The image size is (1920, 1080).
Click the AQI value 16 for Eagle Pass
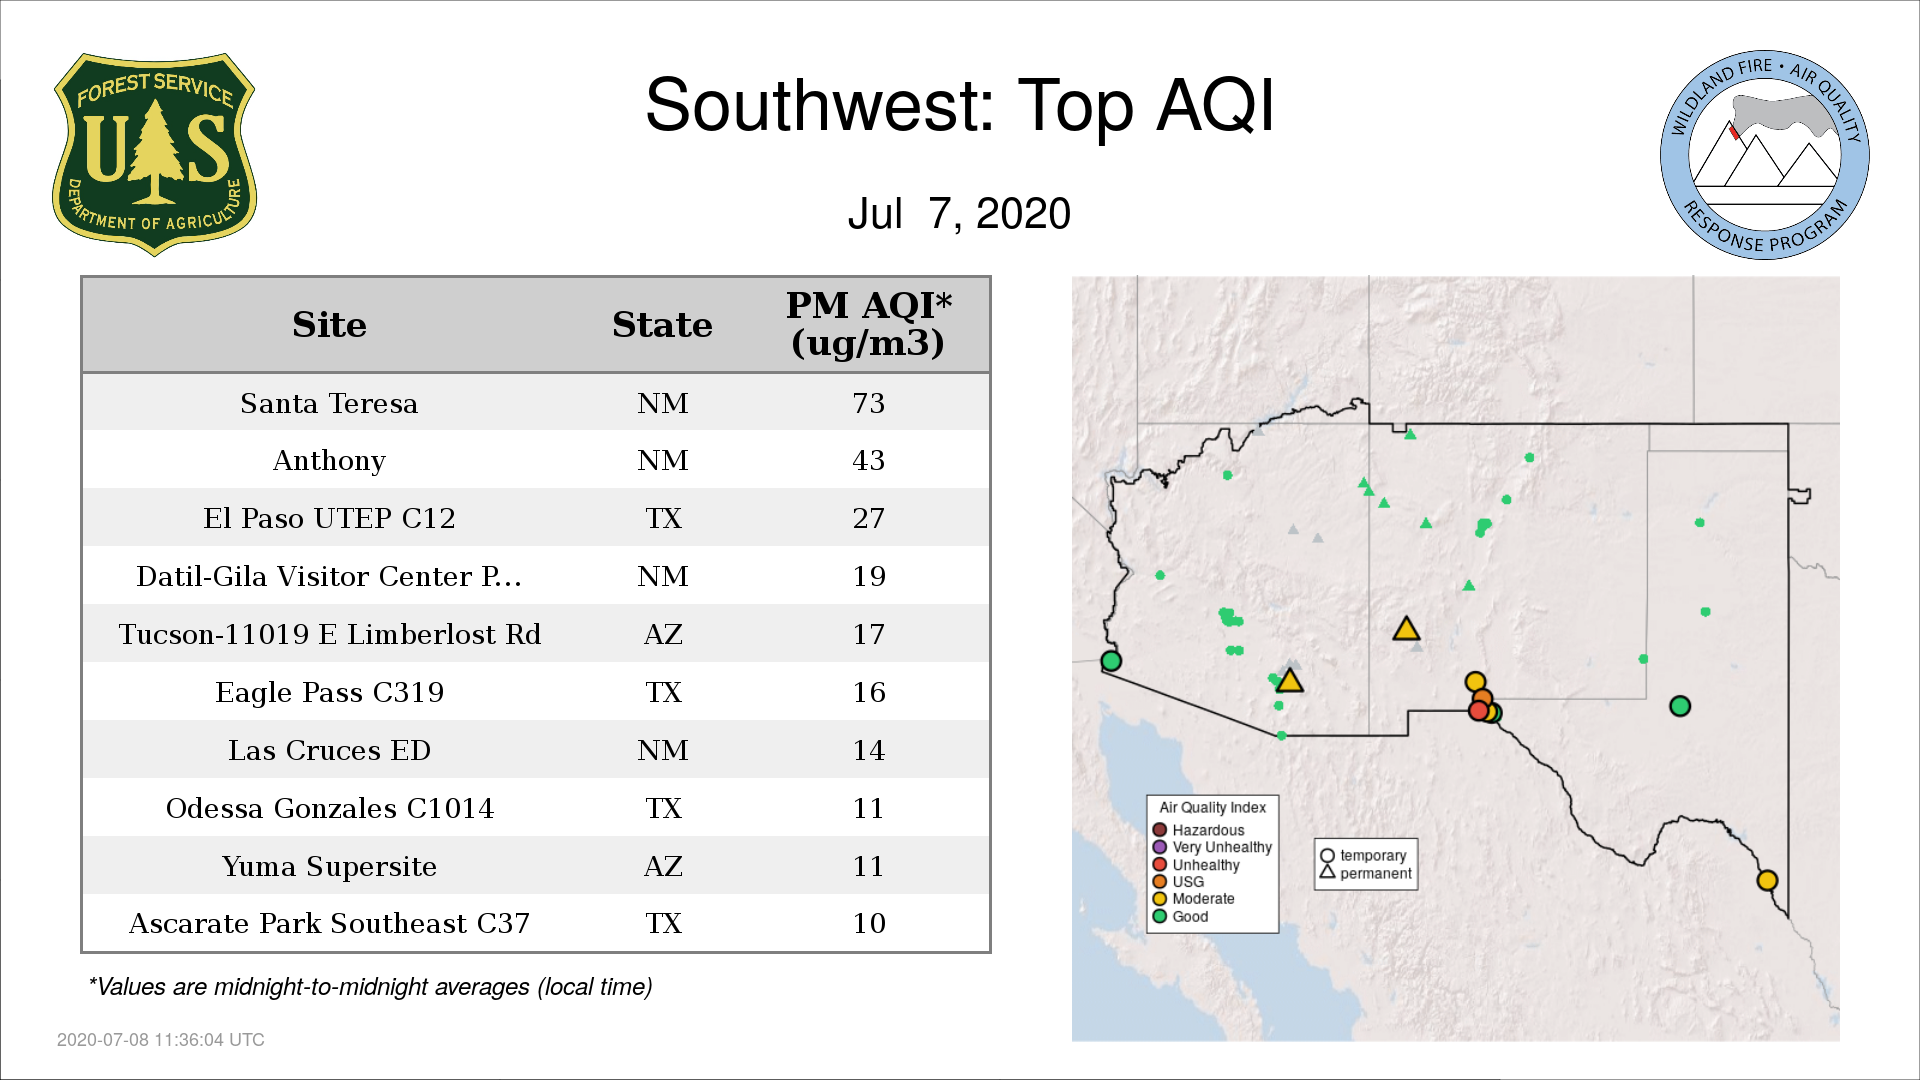[x=868, y=692]
